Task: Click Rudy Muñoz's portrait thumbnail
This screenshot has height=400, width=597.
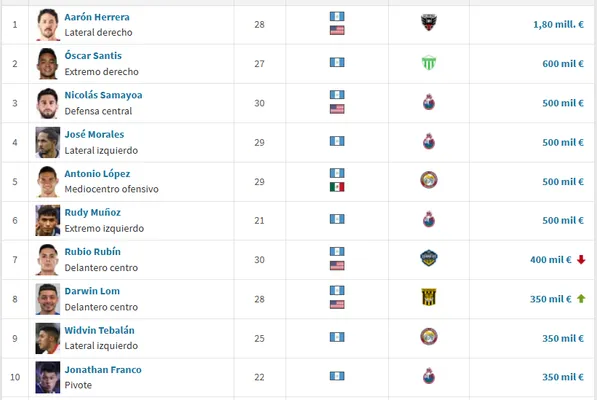Action: (x=48, y=220)
